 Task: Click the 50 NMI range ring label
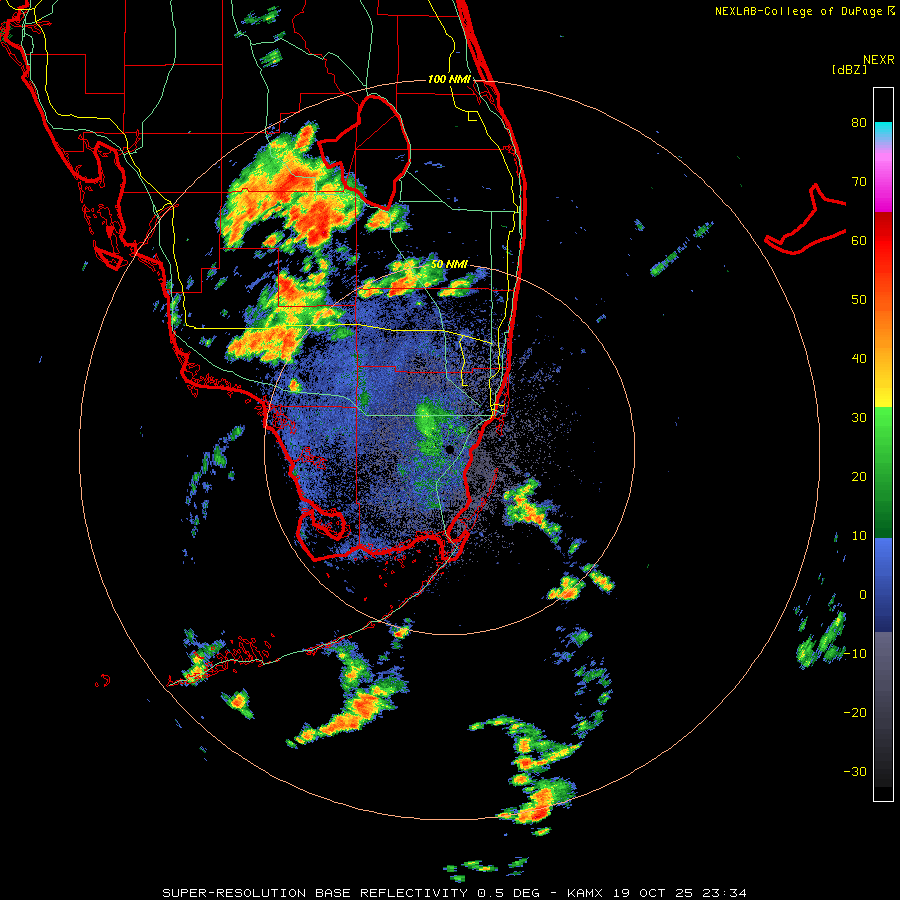click(449, 265)
